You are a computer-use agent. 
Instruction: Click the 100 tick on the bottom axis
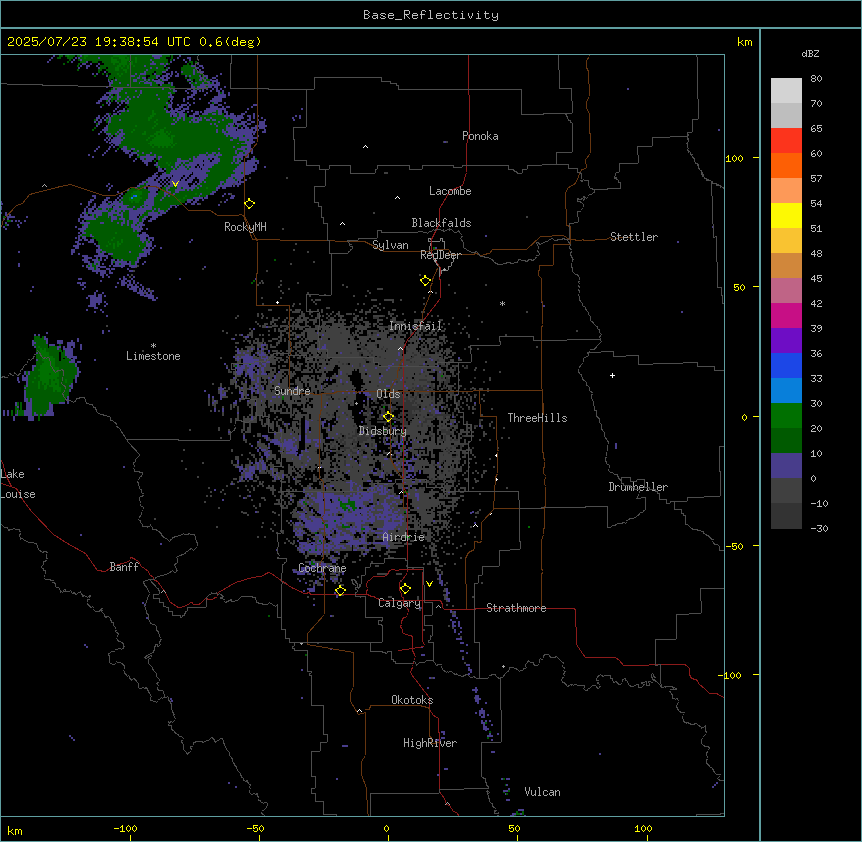643,828
